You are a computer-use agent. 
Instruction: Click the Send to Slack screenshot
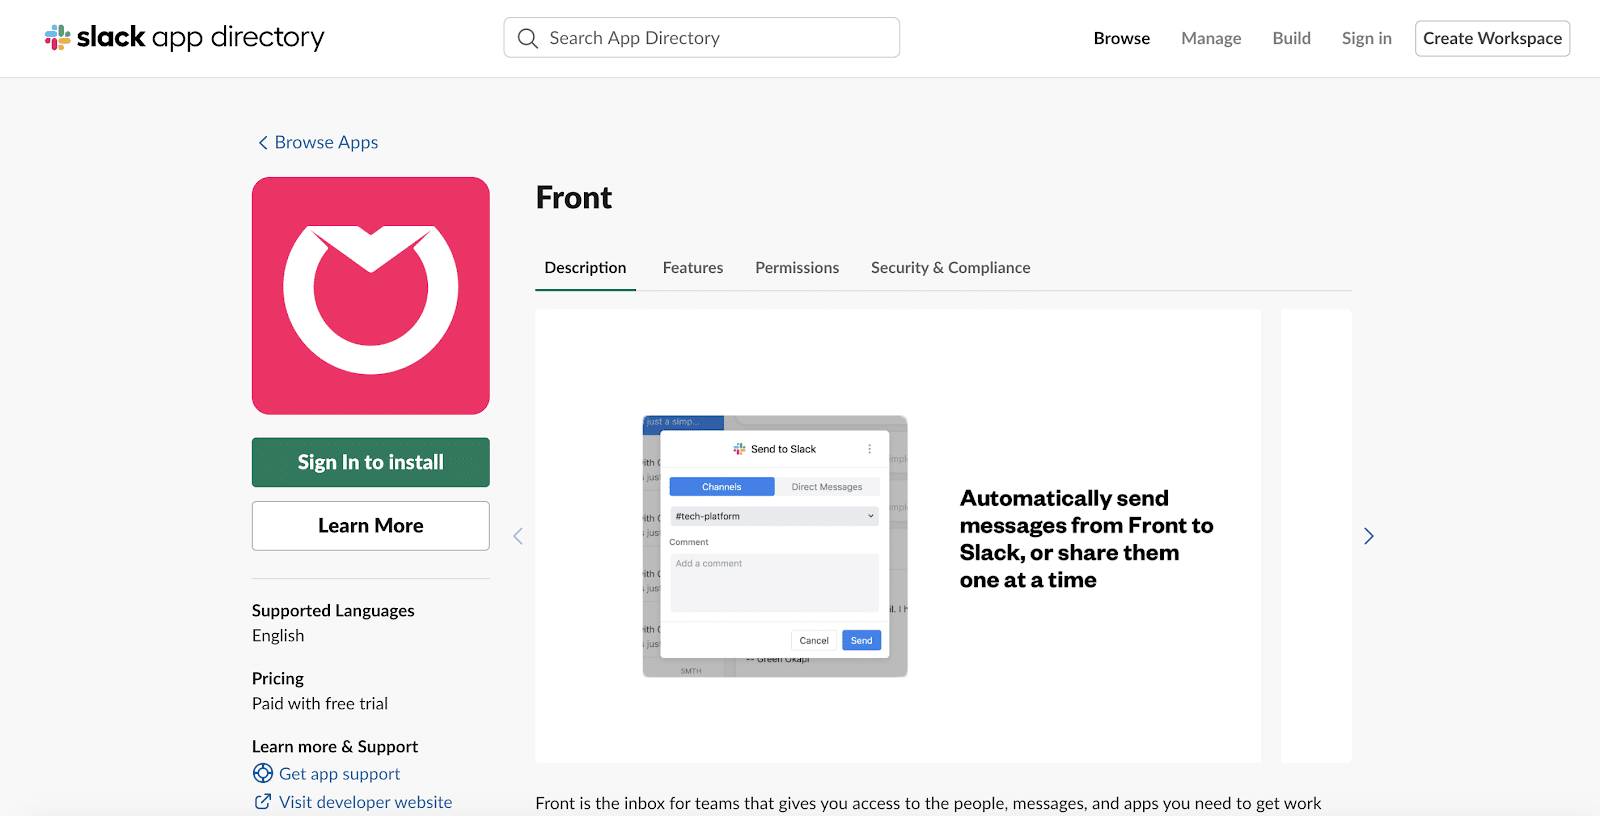pos(775,546)
